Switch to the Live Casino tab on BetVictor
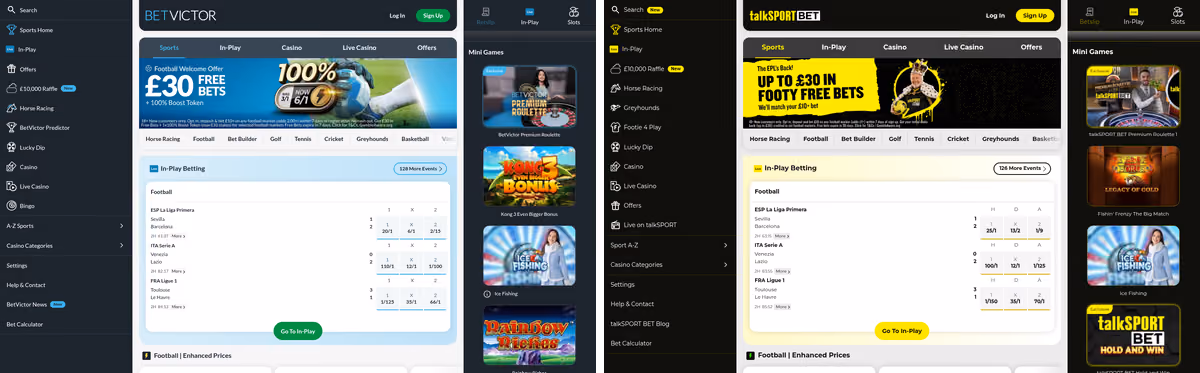1200x373 pixels. [x=359, y=47]
